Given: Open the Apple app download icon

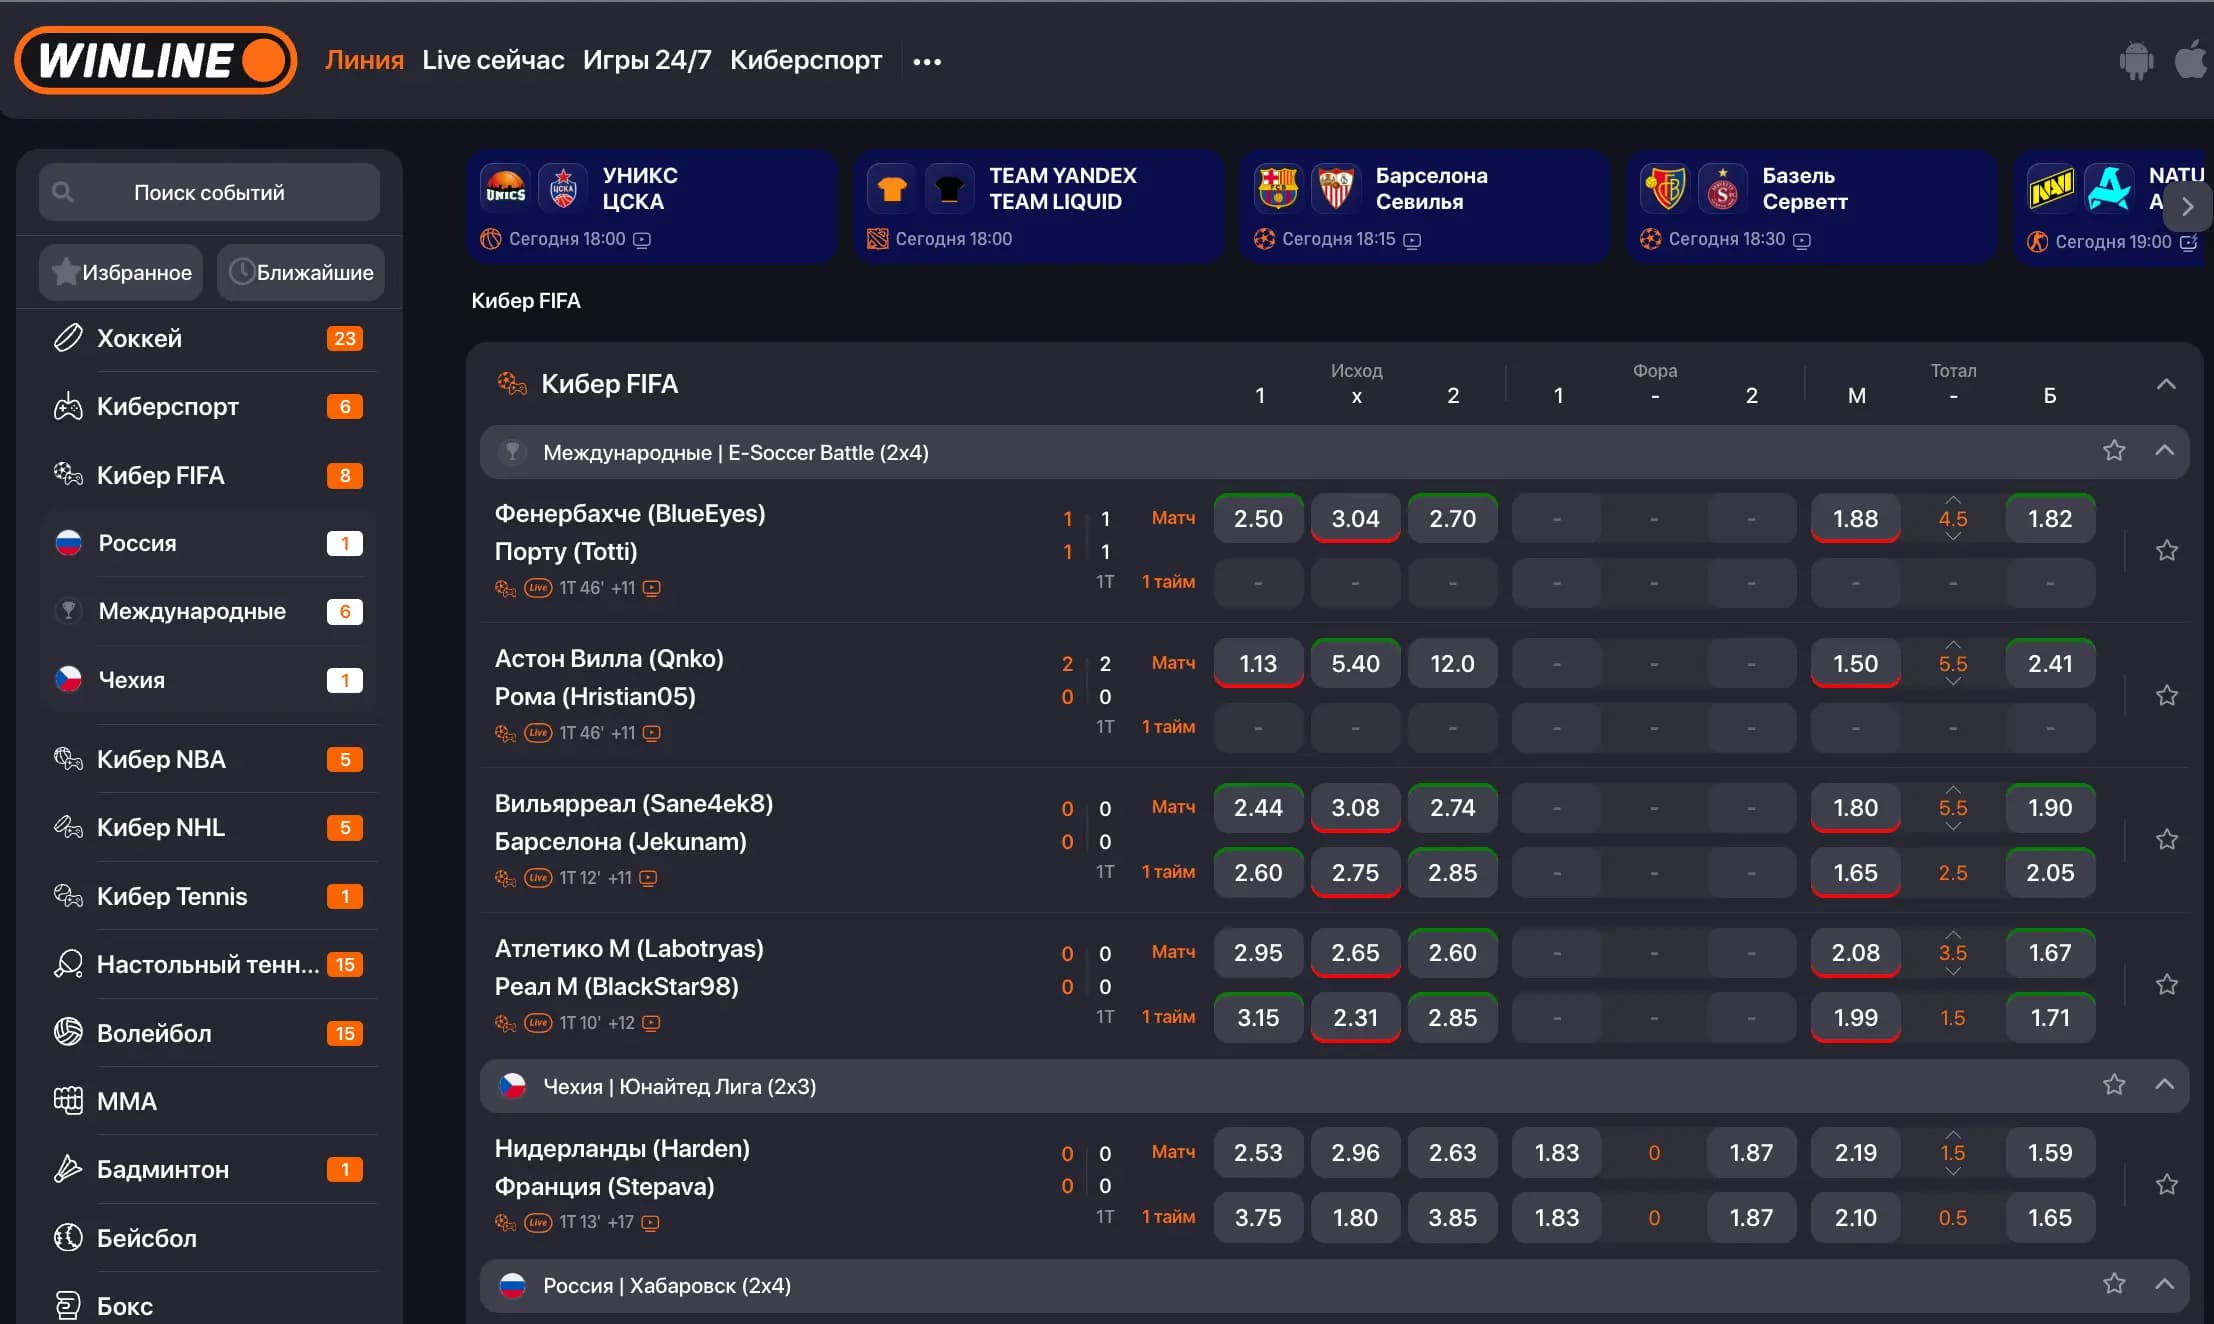Looking at the screenshot, I should (x=2190, y=60).
